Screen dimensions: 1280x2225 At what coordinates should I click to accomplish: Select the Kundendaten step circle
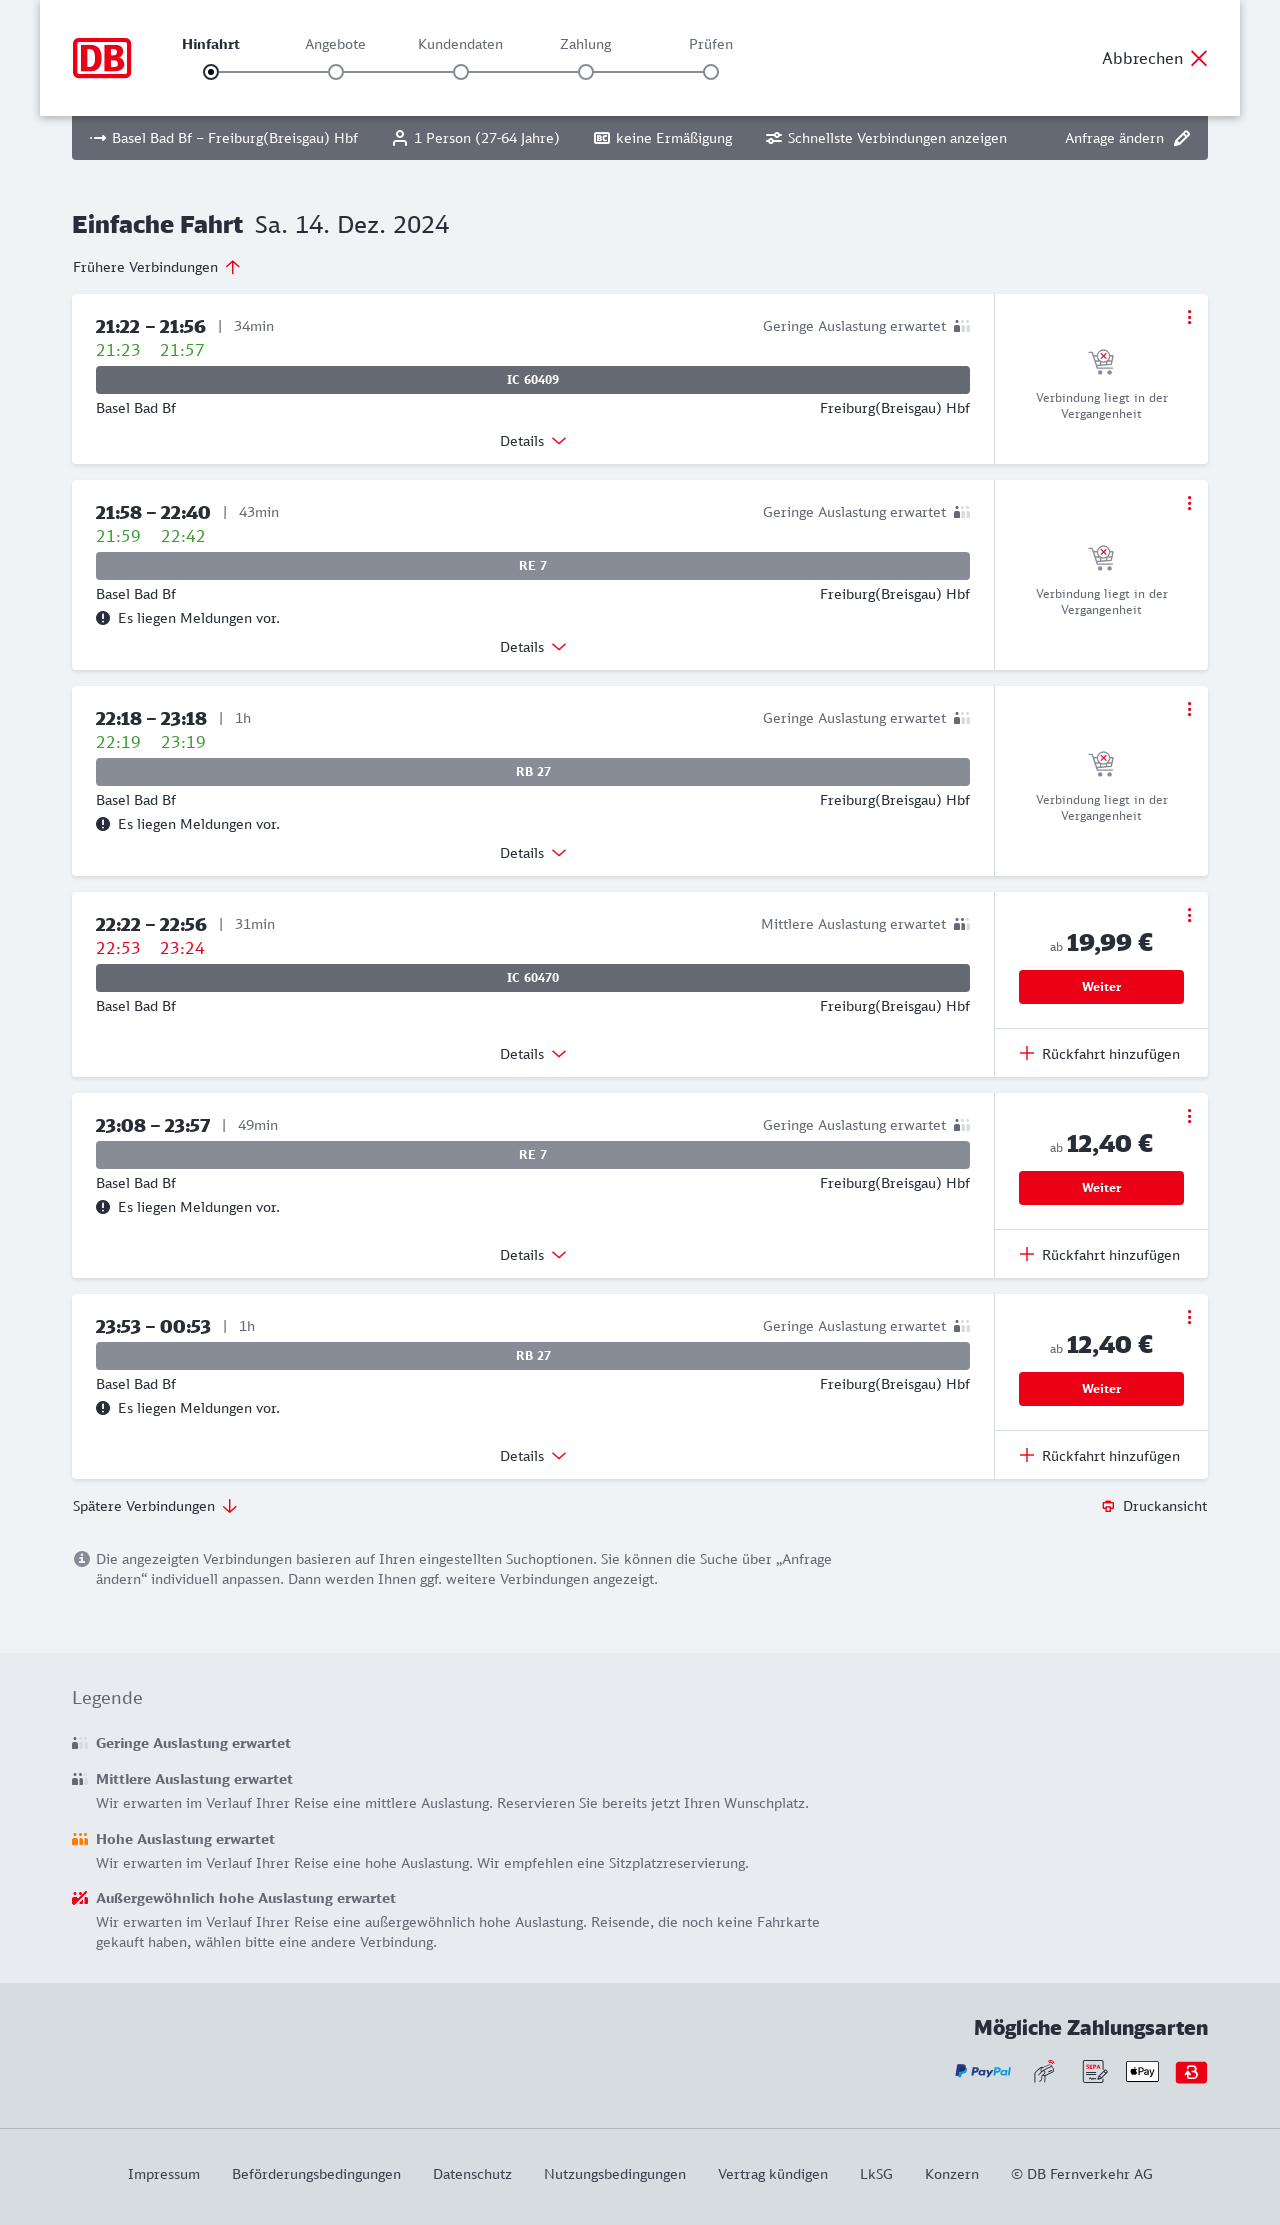point(461,72)
